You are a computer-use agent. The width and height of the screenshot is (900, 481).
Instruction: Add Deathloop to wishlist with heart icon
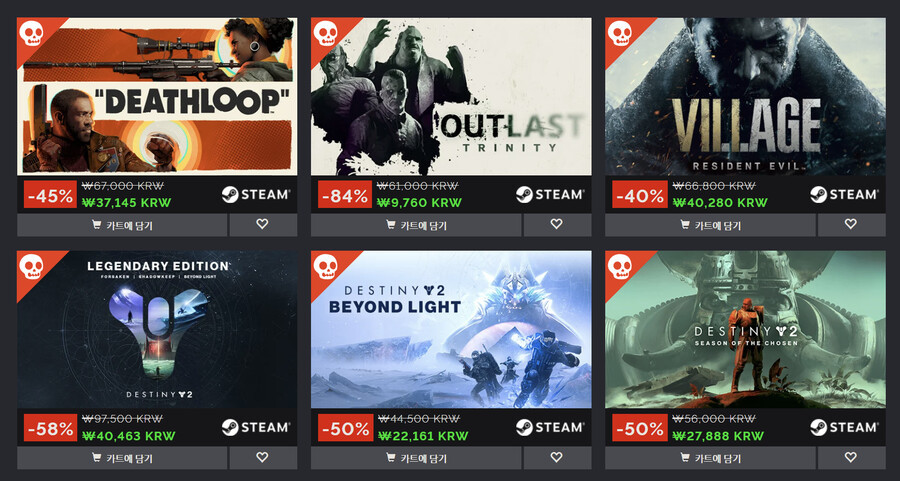click(x=263, y=225)
